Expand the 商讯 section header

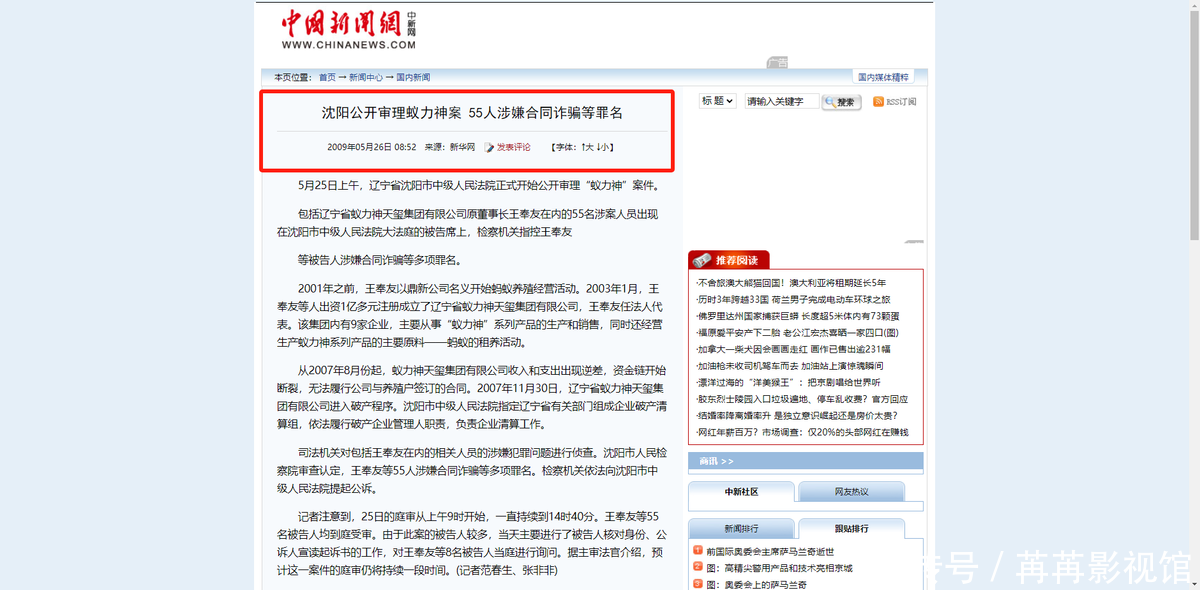[x=716, y=461]
